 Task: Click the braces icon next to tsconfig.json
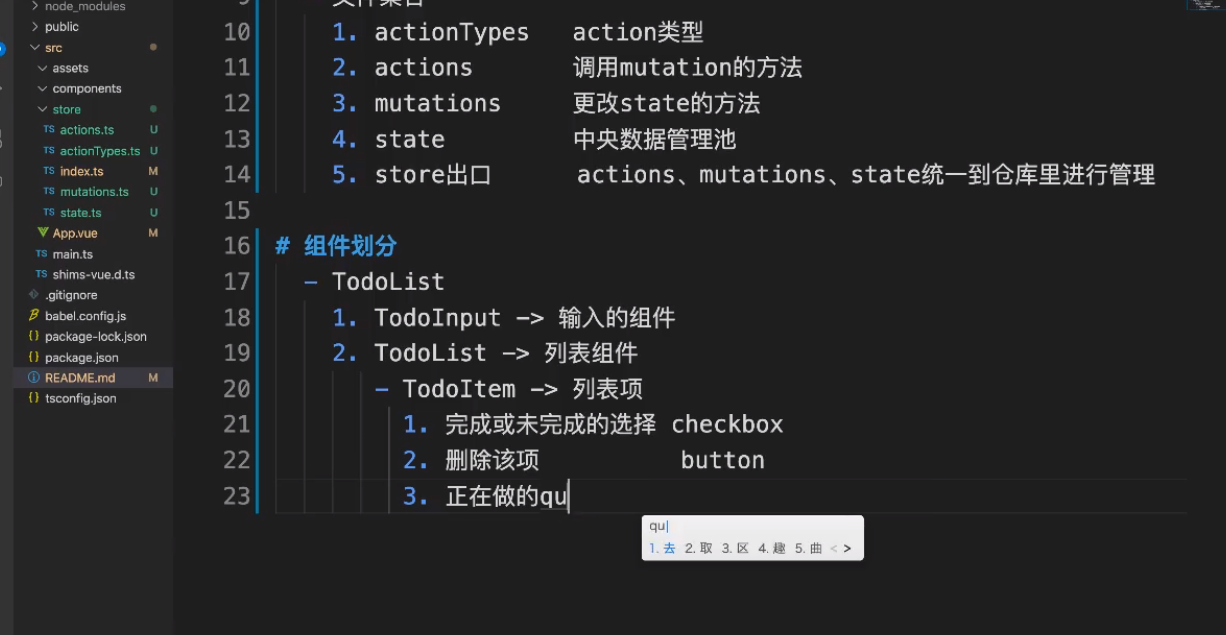pos(34,398)
